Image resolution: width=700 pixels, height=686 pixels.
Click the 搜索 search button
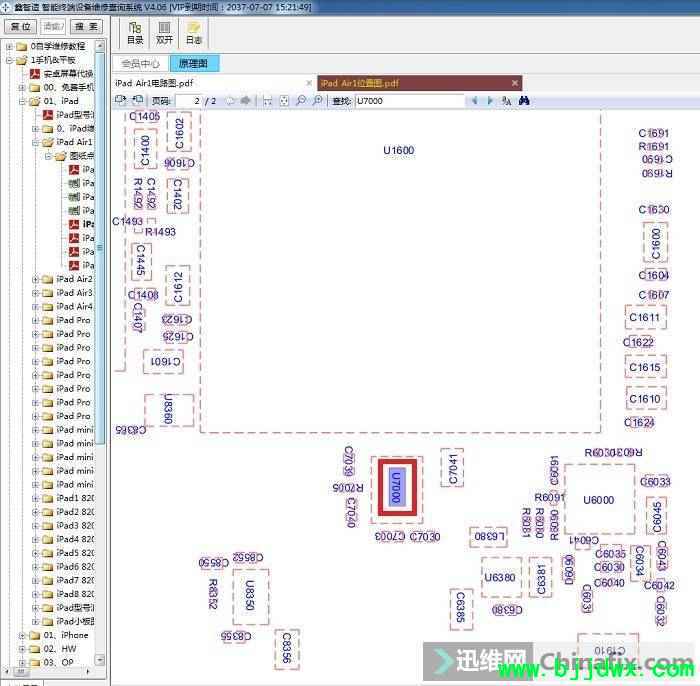click(86, 27)
